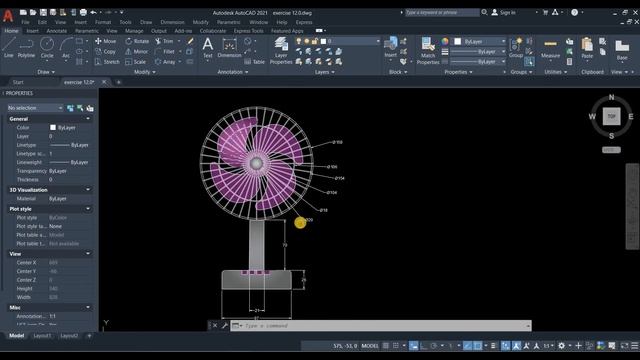
Task: Activate the Fillet tool
Action: 165,51
